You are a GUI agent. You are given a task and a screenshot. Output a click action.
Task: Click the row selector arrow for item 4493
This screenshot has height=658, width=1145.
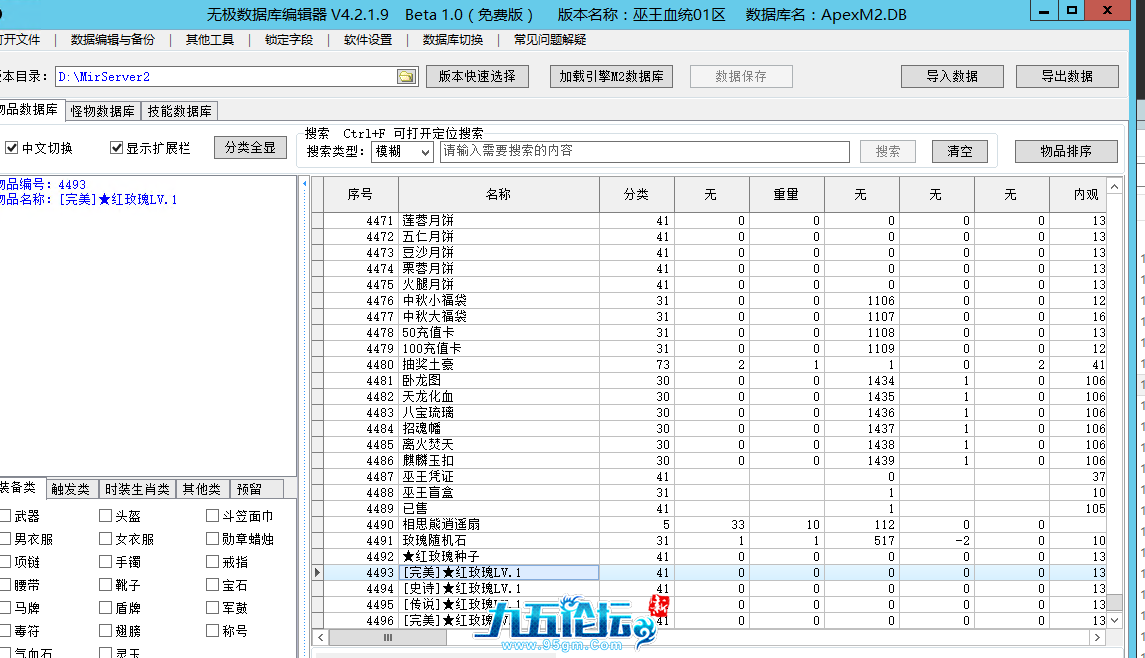click(x=318, y=573)
